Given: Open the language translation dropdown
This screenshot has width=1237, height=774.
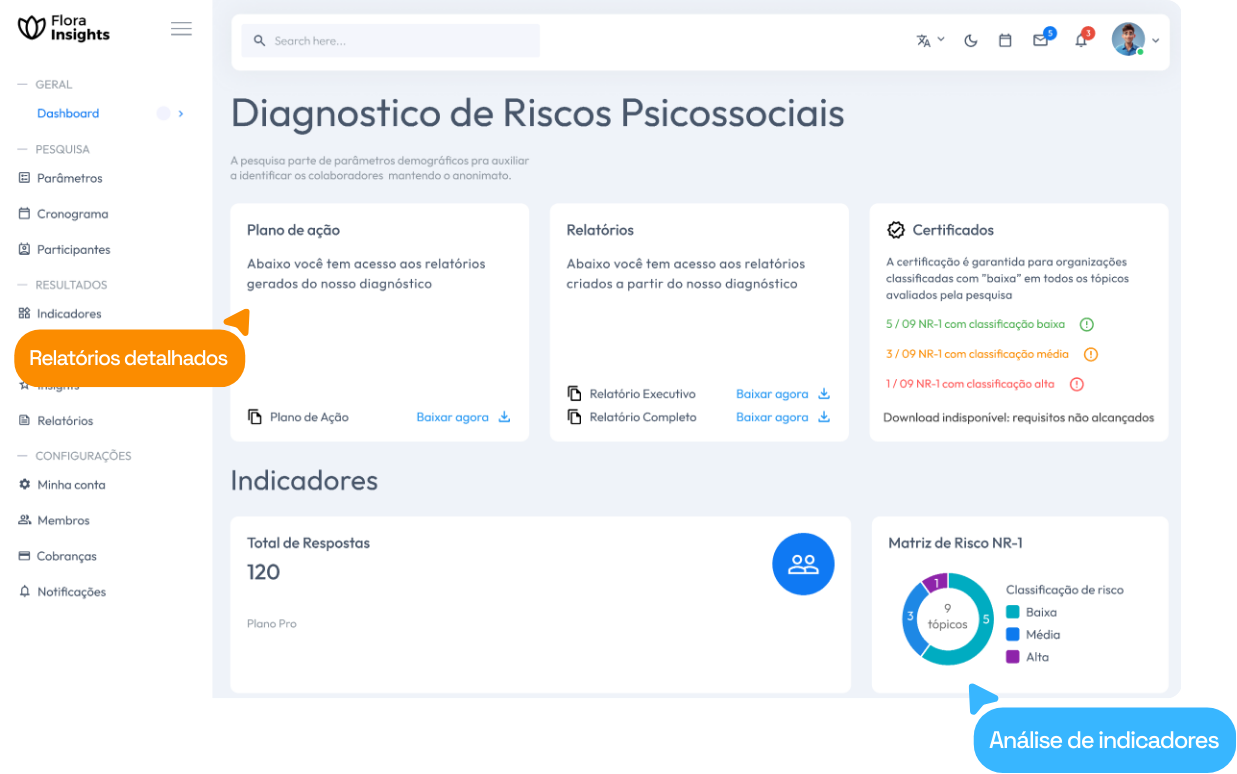Looking at the screenshot, I should (x=929, y=41).
